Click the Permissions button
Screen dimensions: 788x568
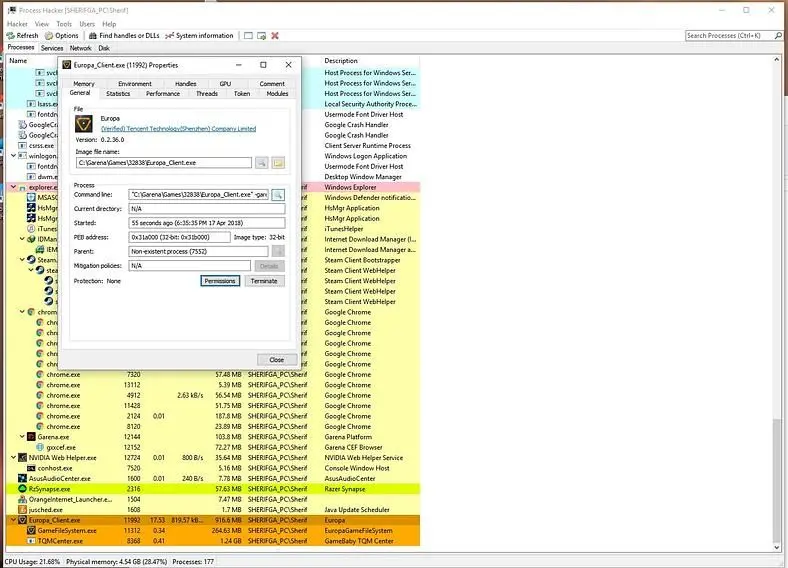(220, 281)
